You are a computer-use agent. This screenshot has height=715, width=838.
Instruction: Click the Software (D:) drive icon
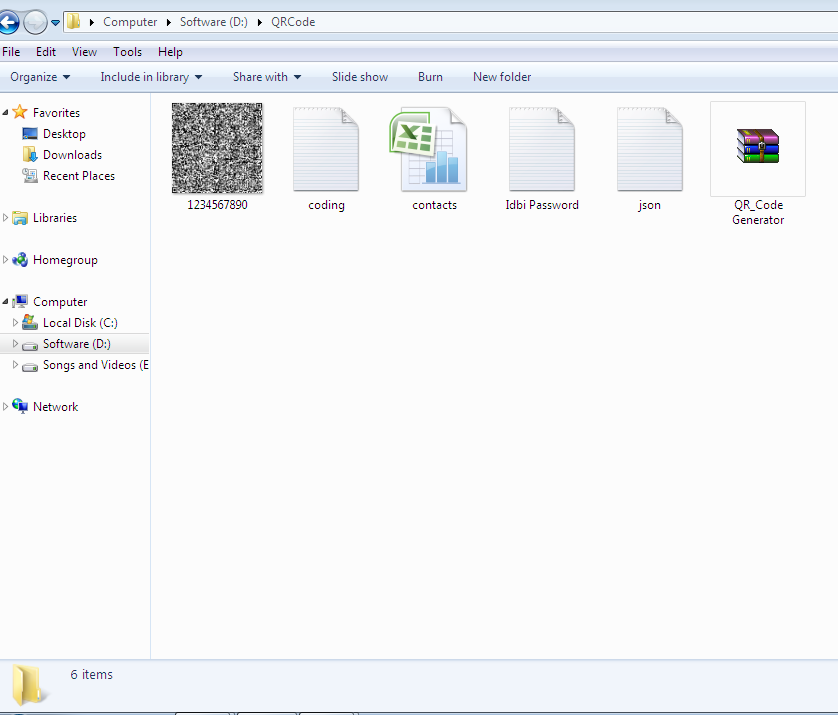coord(30,345)
